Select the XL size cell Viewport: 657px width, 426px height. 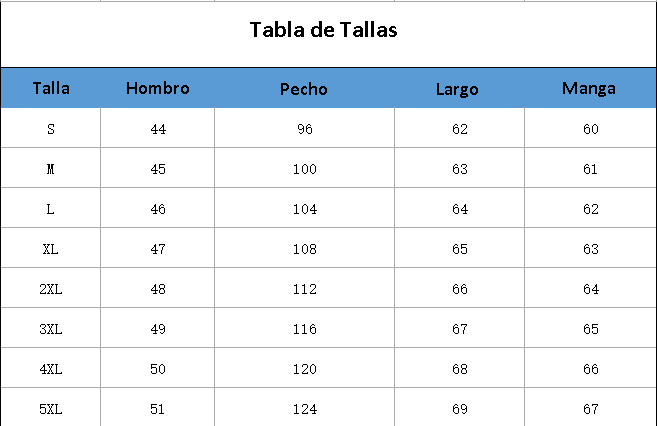click(51, 249)
